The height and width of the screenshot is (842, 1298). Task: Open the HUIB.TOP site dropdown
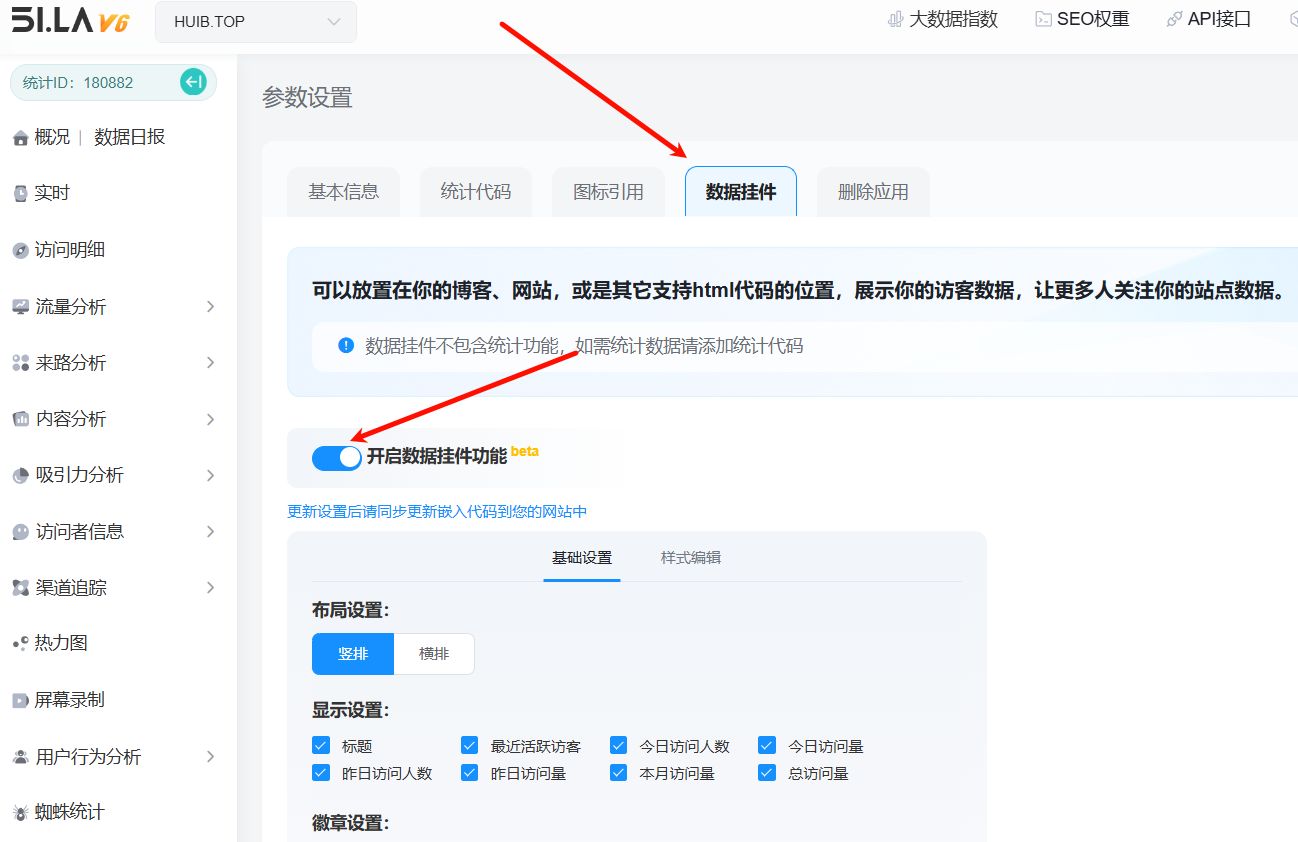256,22
